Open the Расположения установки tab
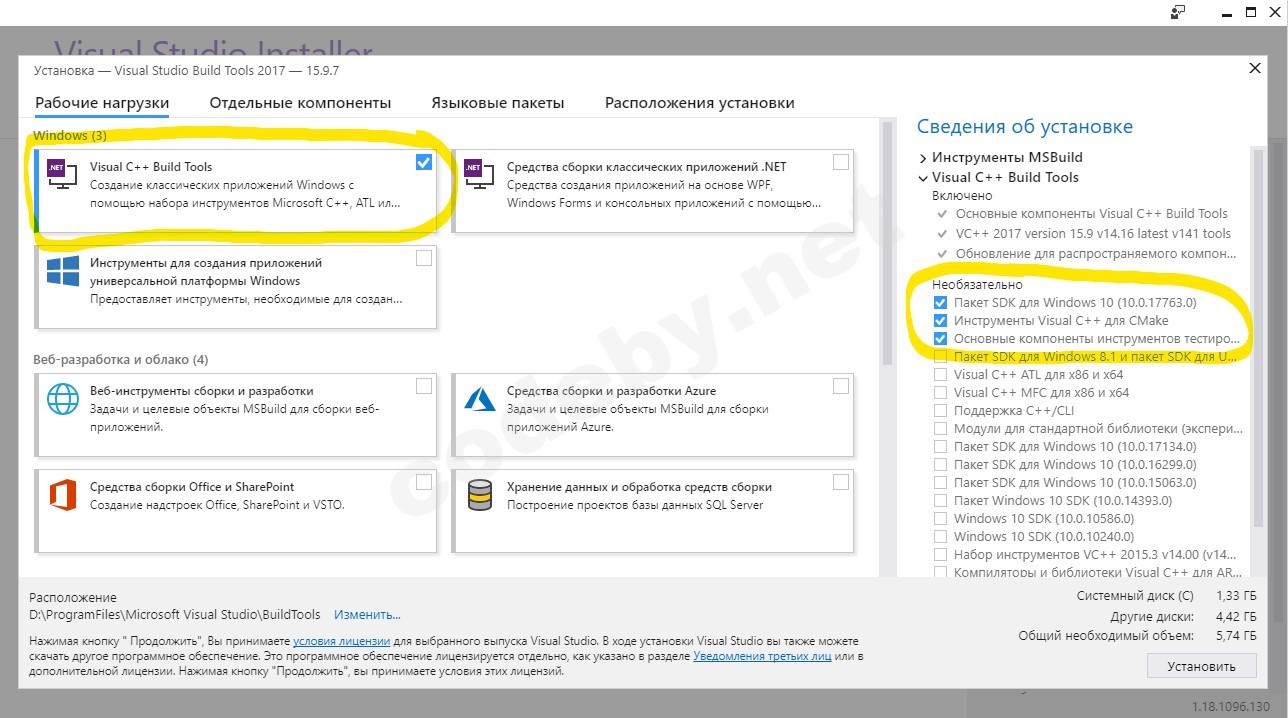 tap(699, 103)
